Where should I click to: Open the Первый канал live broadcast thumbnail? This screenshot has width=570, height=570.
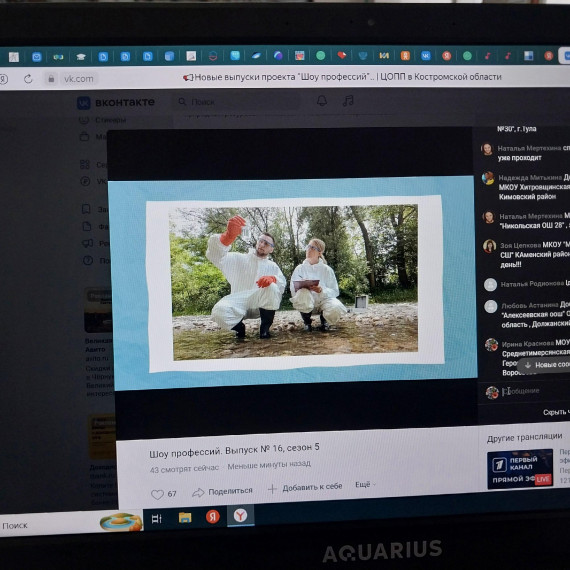click(520, 469)
